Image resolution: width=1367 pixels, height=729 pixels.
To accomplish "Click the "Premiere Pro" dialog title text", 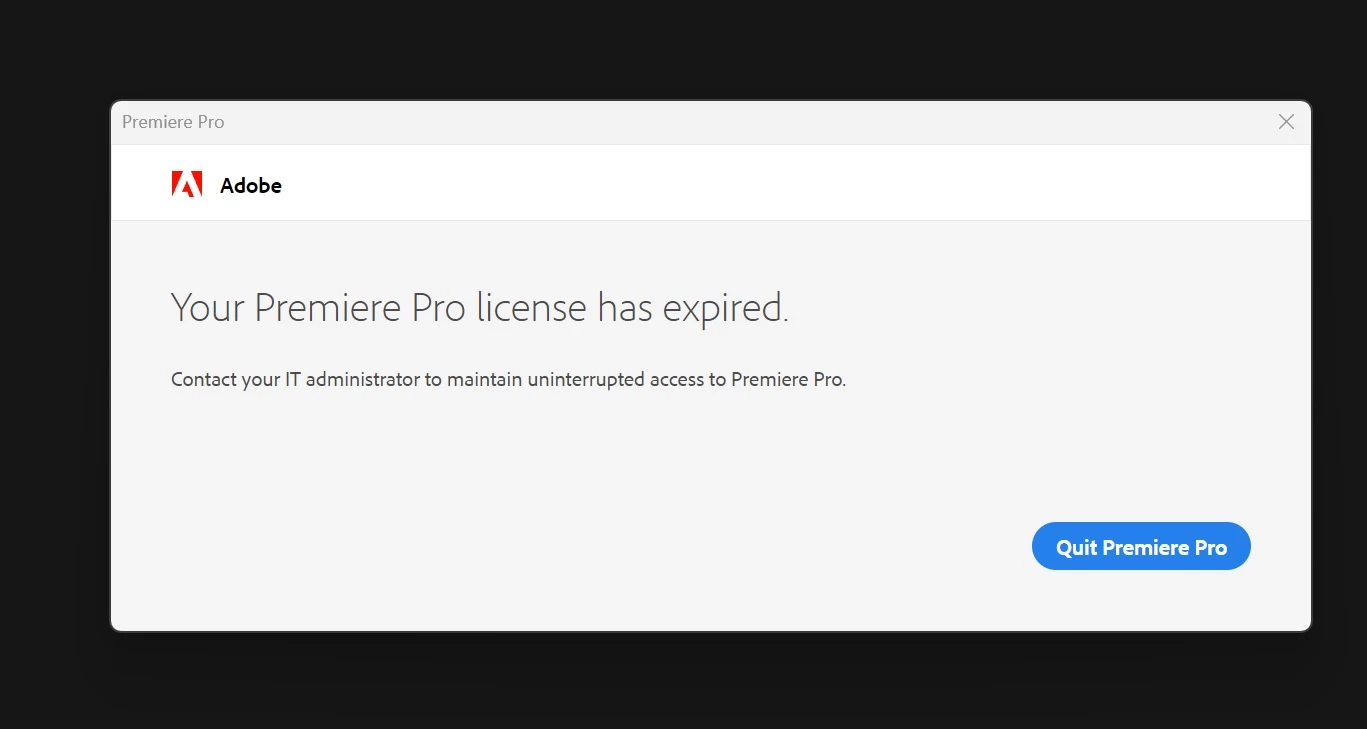I will click(173, 122).
